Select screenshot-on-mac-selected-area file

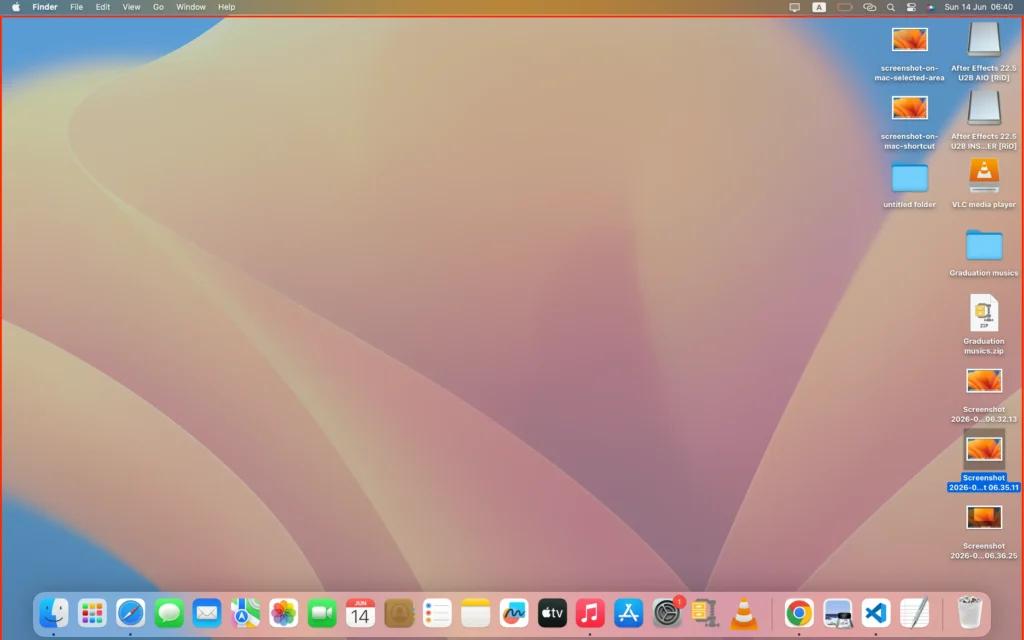[x=909, y=54]
